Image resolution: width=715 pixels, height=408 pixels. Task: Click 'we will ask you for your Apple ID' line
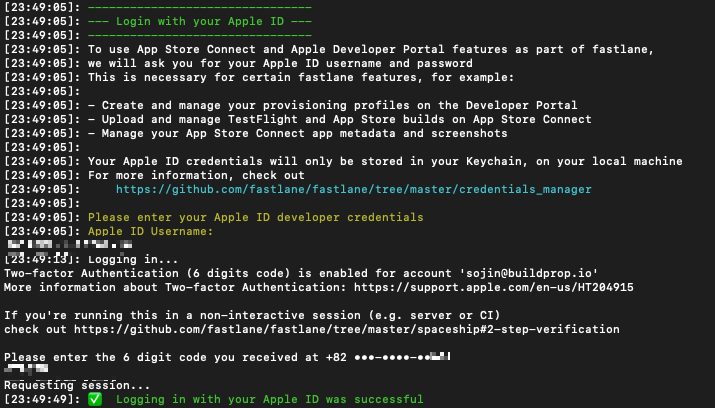(280, 63)
